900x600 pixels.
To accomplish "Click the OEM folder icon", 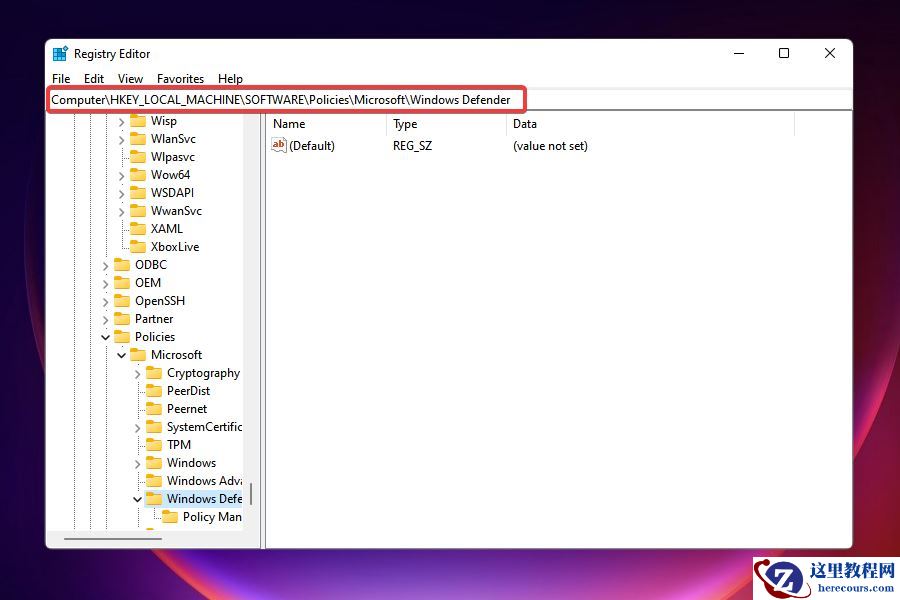I will tap(122, 282).
